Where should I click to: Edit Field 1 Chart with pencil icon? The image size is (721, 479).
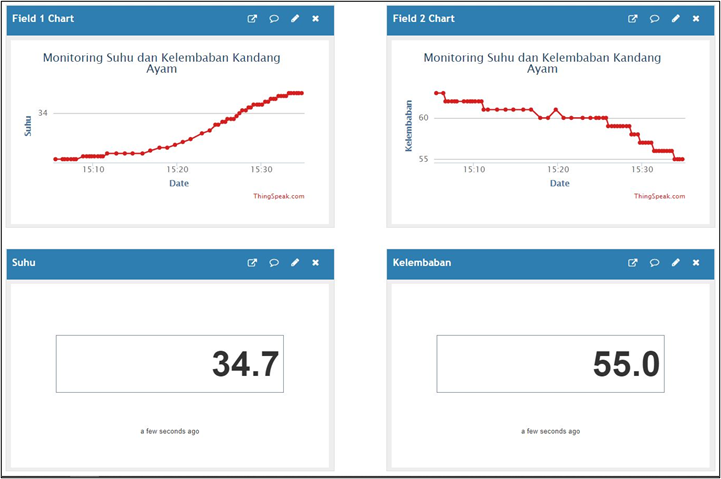click(295, 19)
